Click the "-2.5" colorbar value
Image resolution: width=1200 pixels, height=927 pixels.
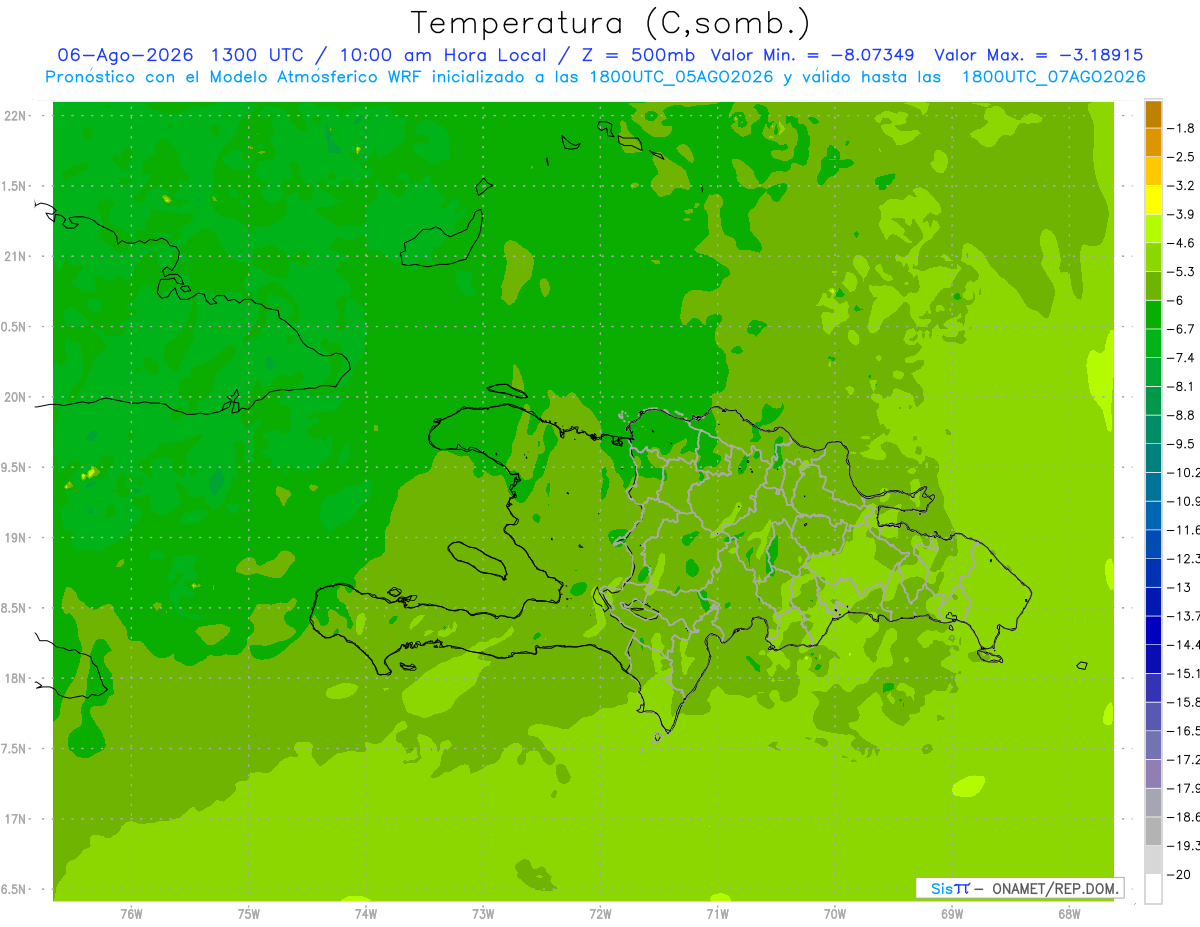tap(1182, 157)
